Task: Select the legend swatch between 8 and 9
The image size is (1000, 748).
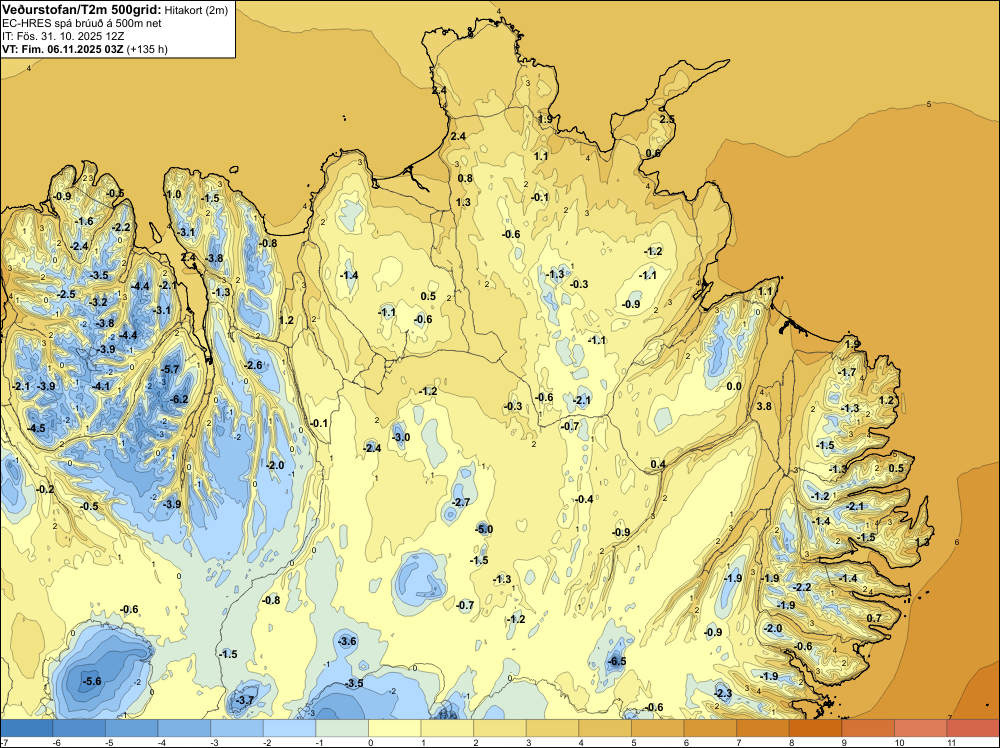Action: tap(815, 728)
